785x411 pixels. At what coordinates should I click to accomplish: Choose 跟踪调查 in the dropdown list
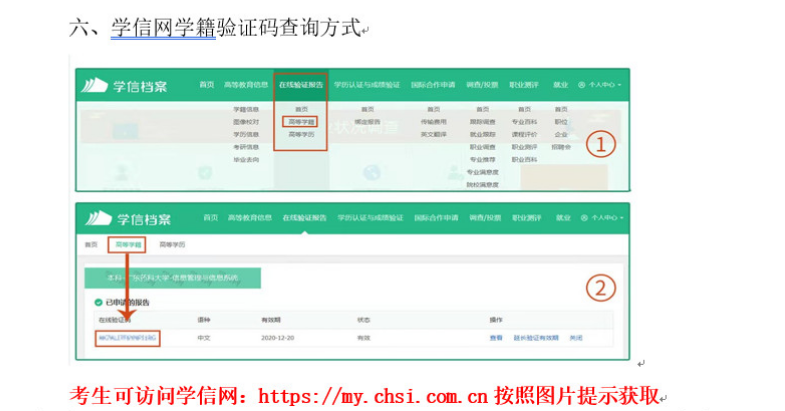[482, 122]
